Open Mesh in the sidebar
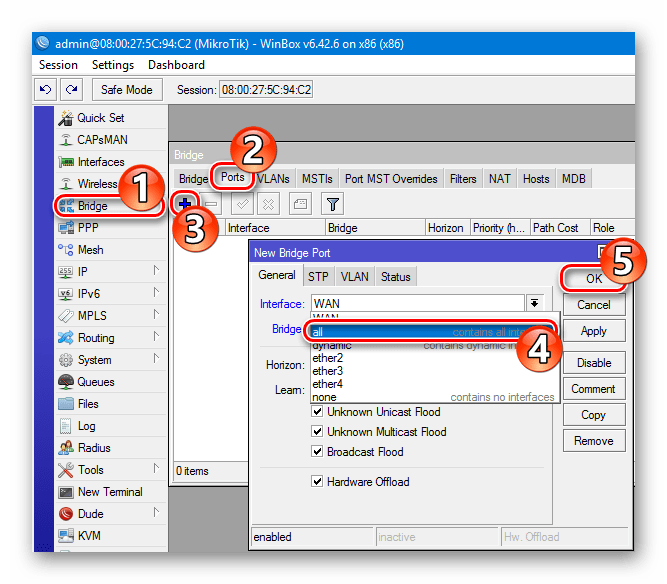 111,250
